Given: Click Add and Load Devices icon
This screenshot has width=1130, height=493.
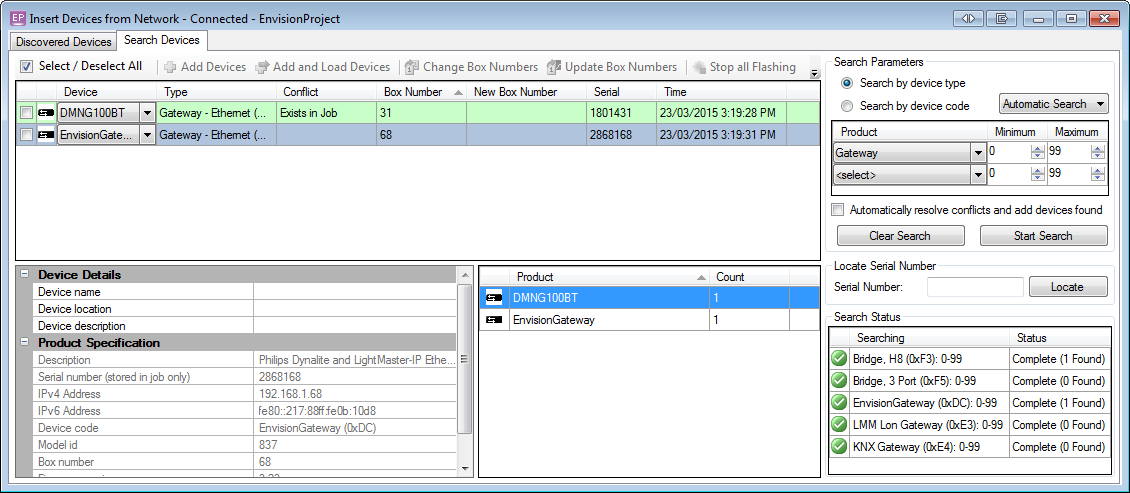Looking at the screenshot, I should [262, 67].
